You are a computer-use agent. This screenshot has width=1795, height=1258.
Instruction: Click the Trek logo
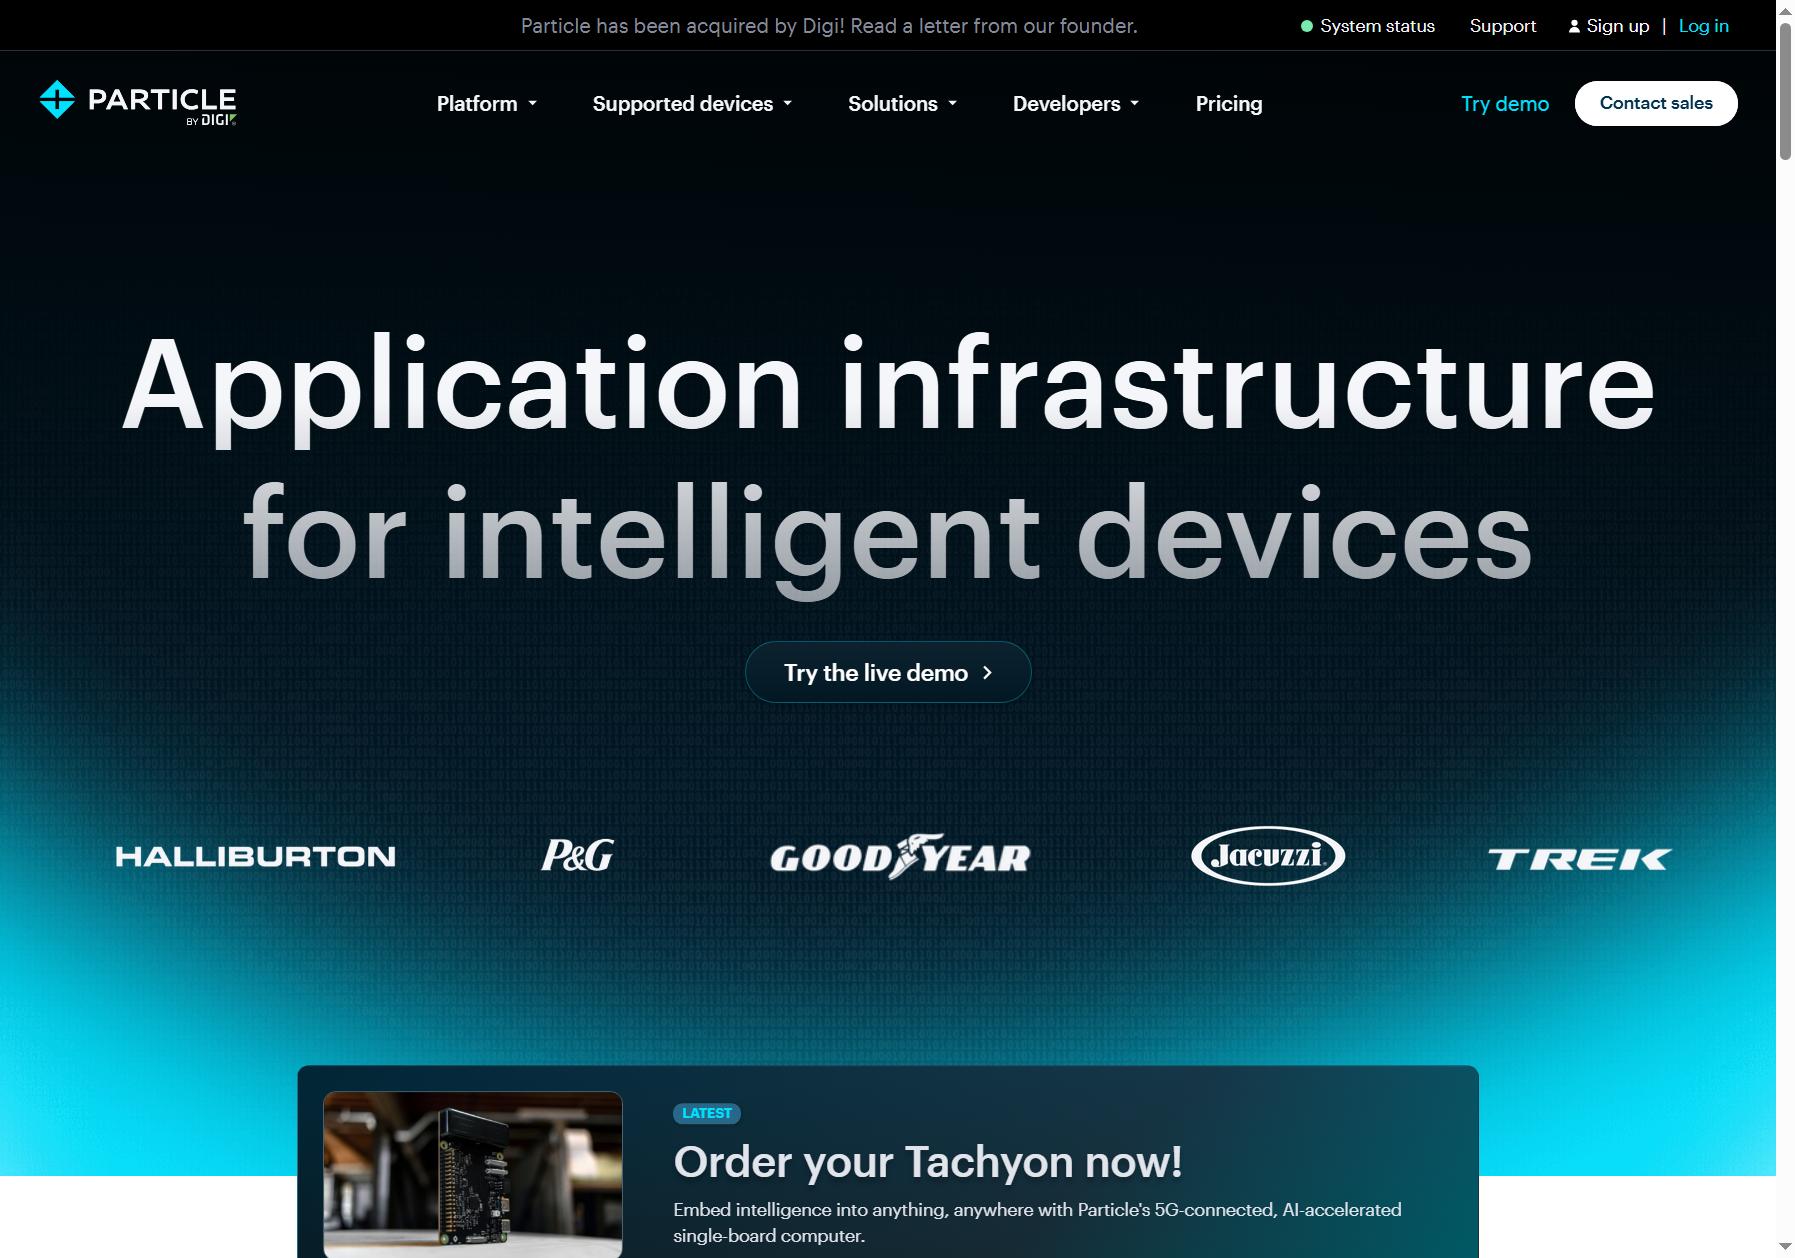(1579, 859)
